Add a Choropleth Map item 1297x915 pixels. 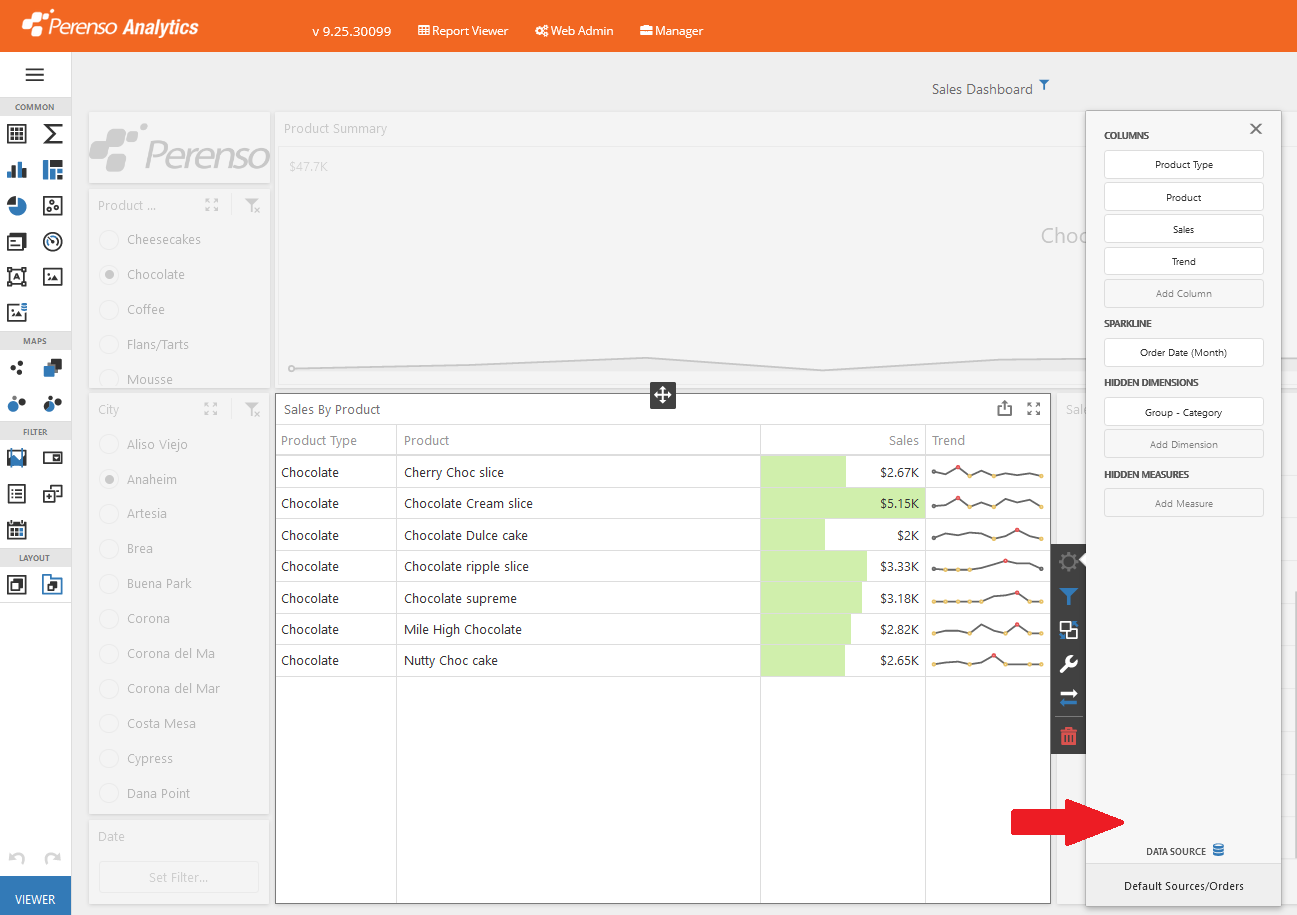click(x=53, y=368)
